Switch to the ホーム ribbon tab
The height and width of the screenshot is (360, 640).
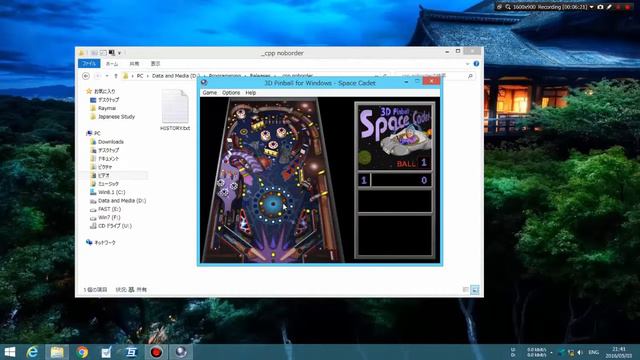pos(112,64)
